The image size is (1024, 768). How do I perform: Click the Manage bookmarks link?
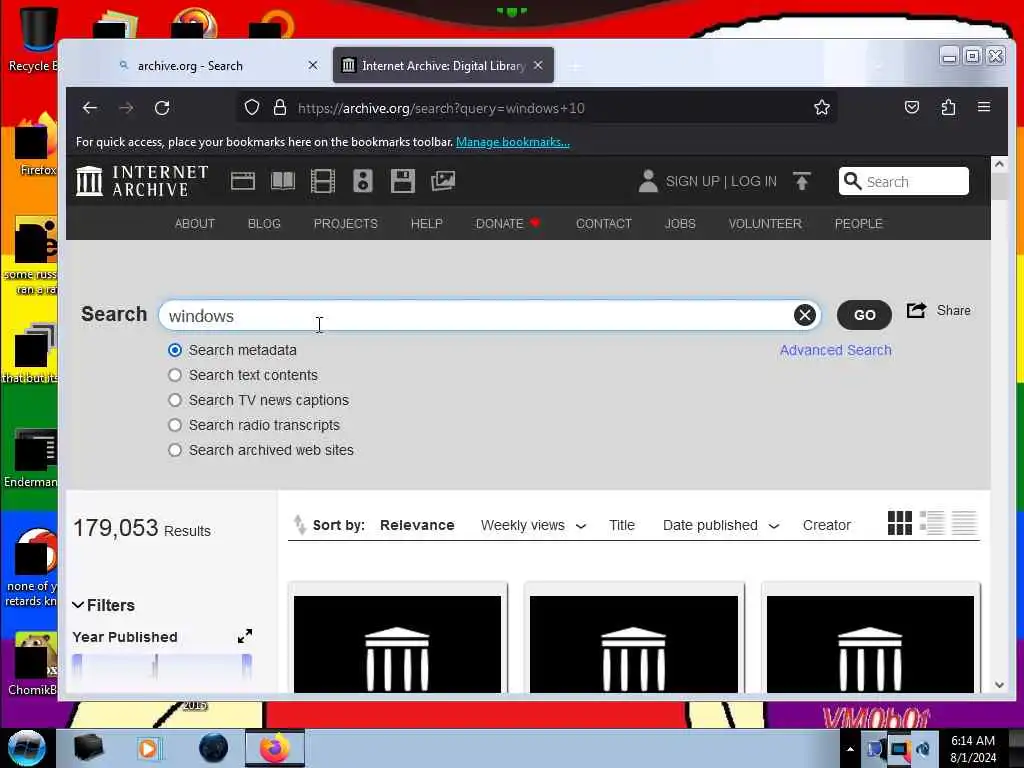[x=513, y=142]
